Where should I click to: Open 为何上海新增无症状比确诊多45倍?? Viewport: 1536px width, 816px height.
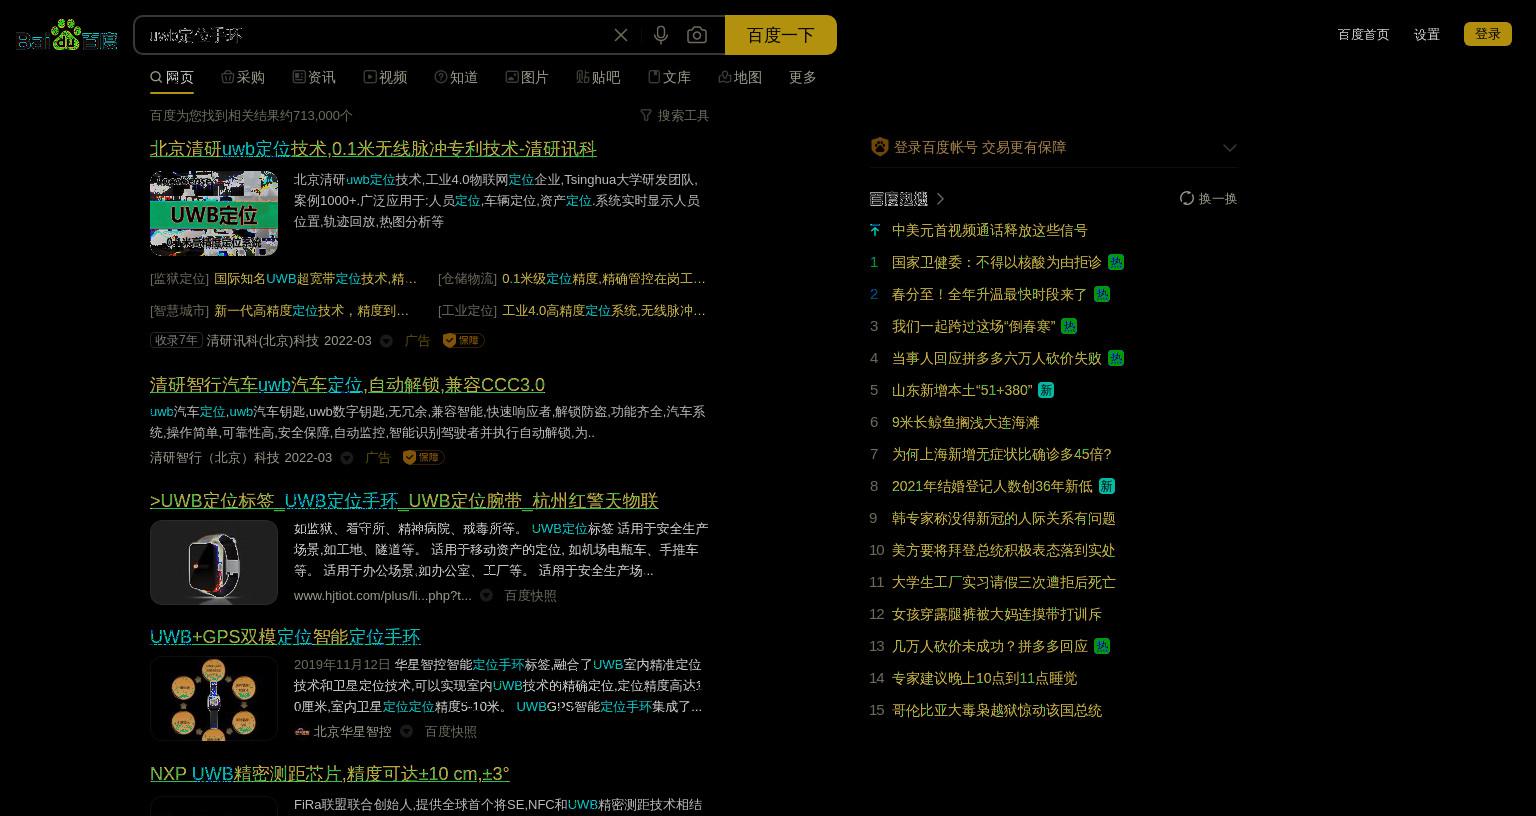click(1002, 455)
